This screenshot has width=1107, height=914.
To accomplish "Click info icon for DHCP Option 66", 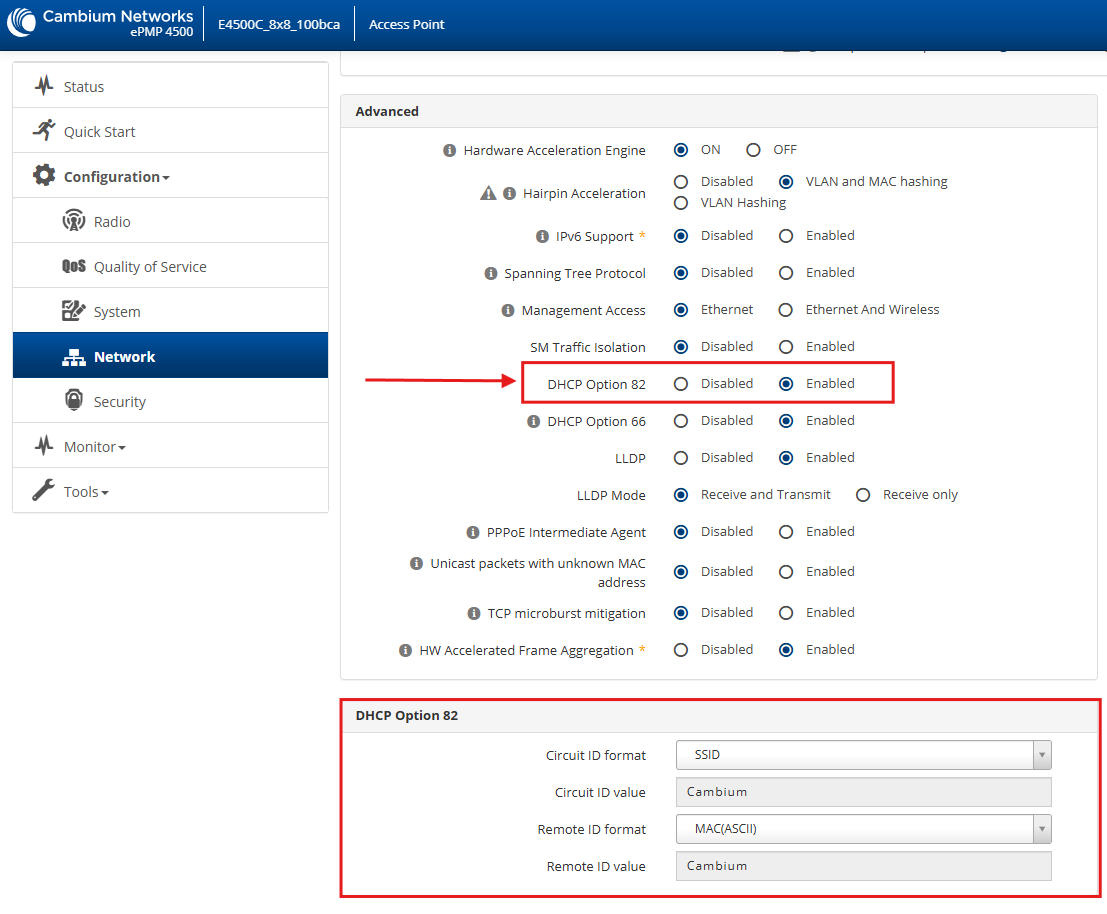I will tap(534, 421).
